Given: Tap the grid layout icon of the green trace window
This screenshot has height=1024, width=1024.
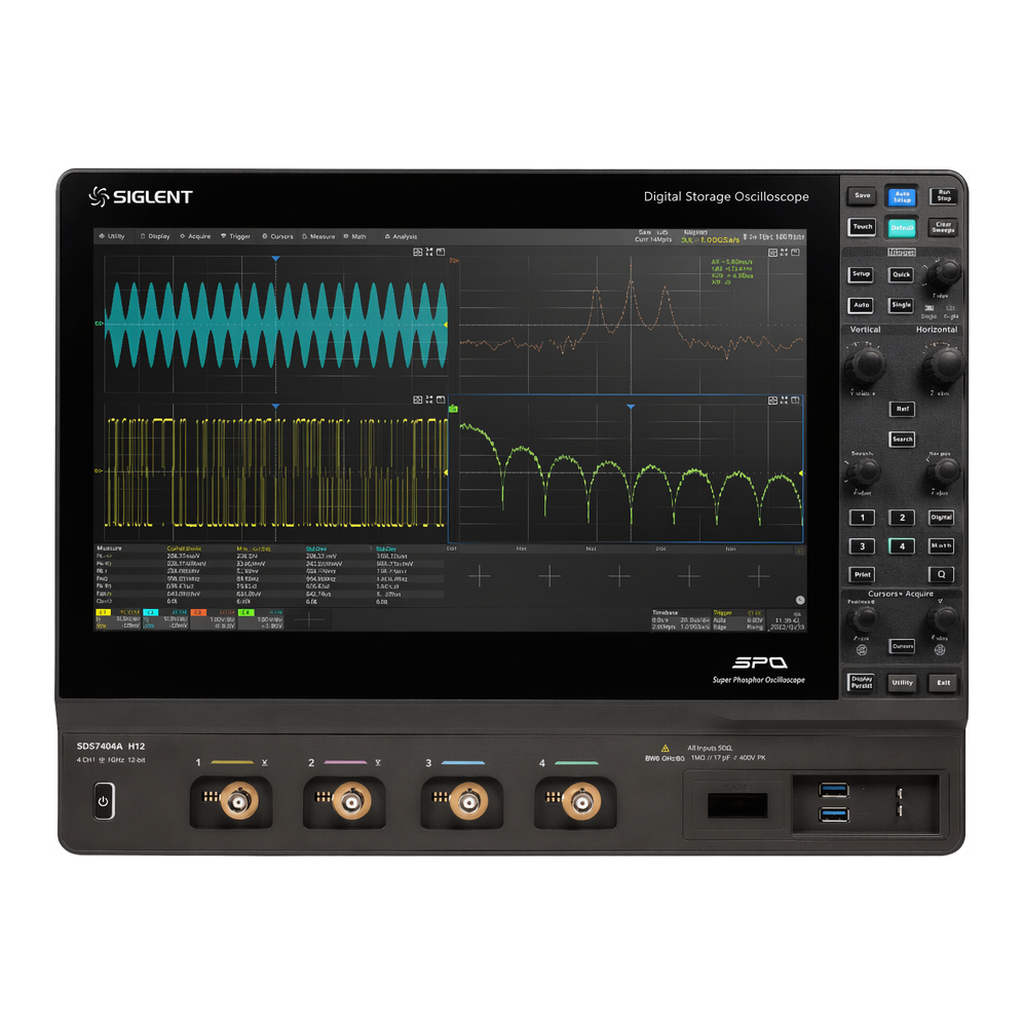Looking at the screenshot, I should click(x=773, y=400).
